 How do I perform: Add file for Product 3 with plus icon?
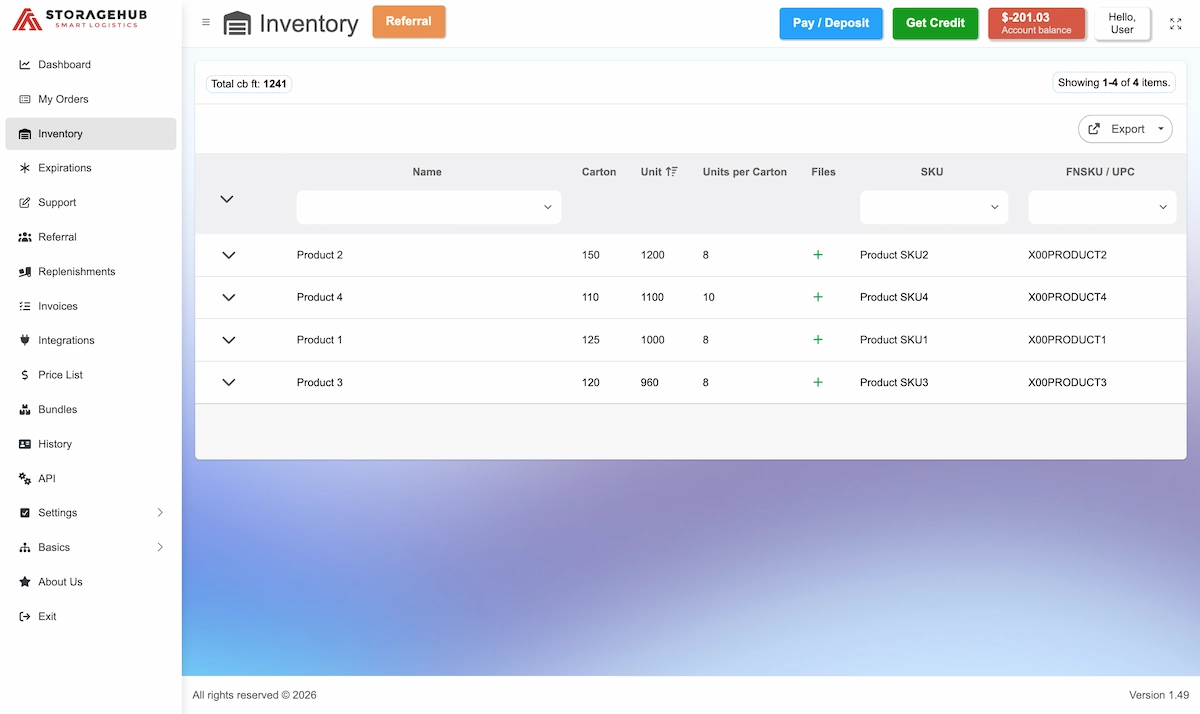click(x=818, y=382)
